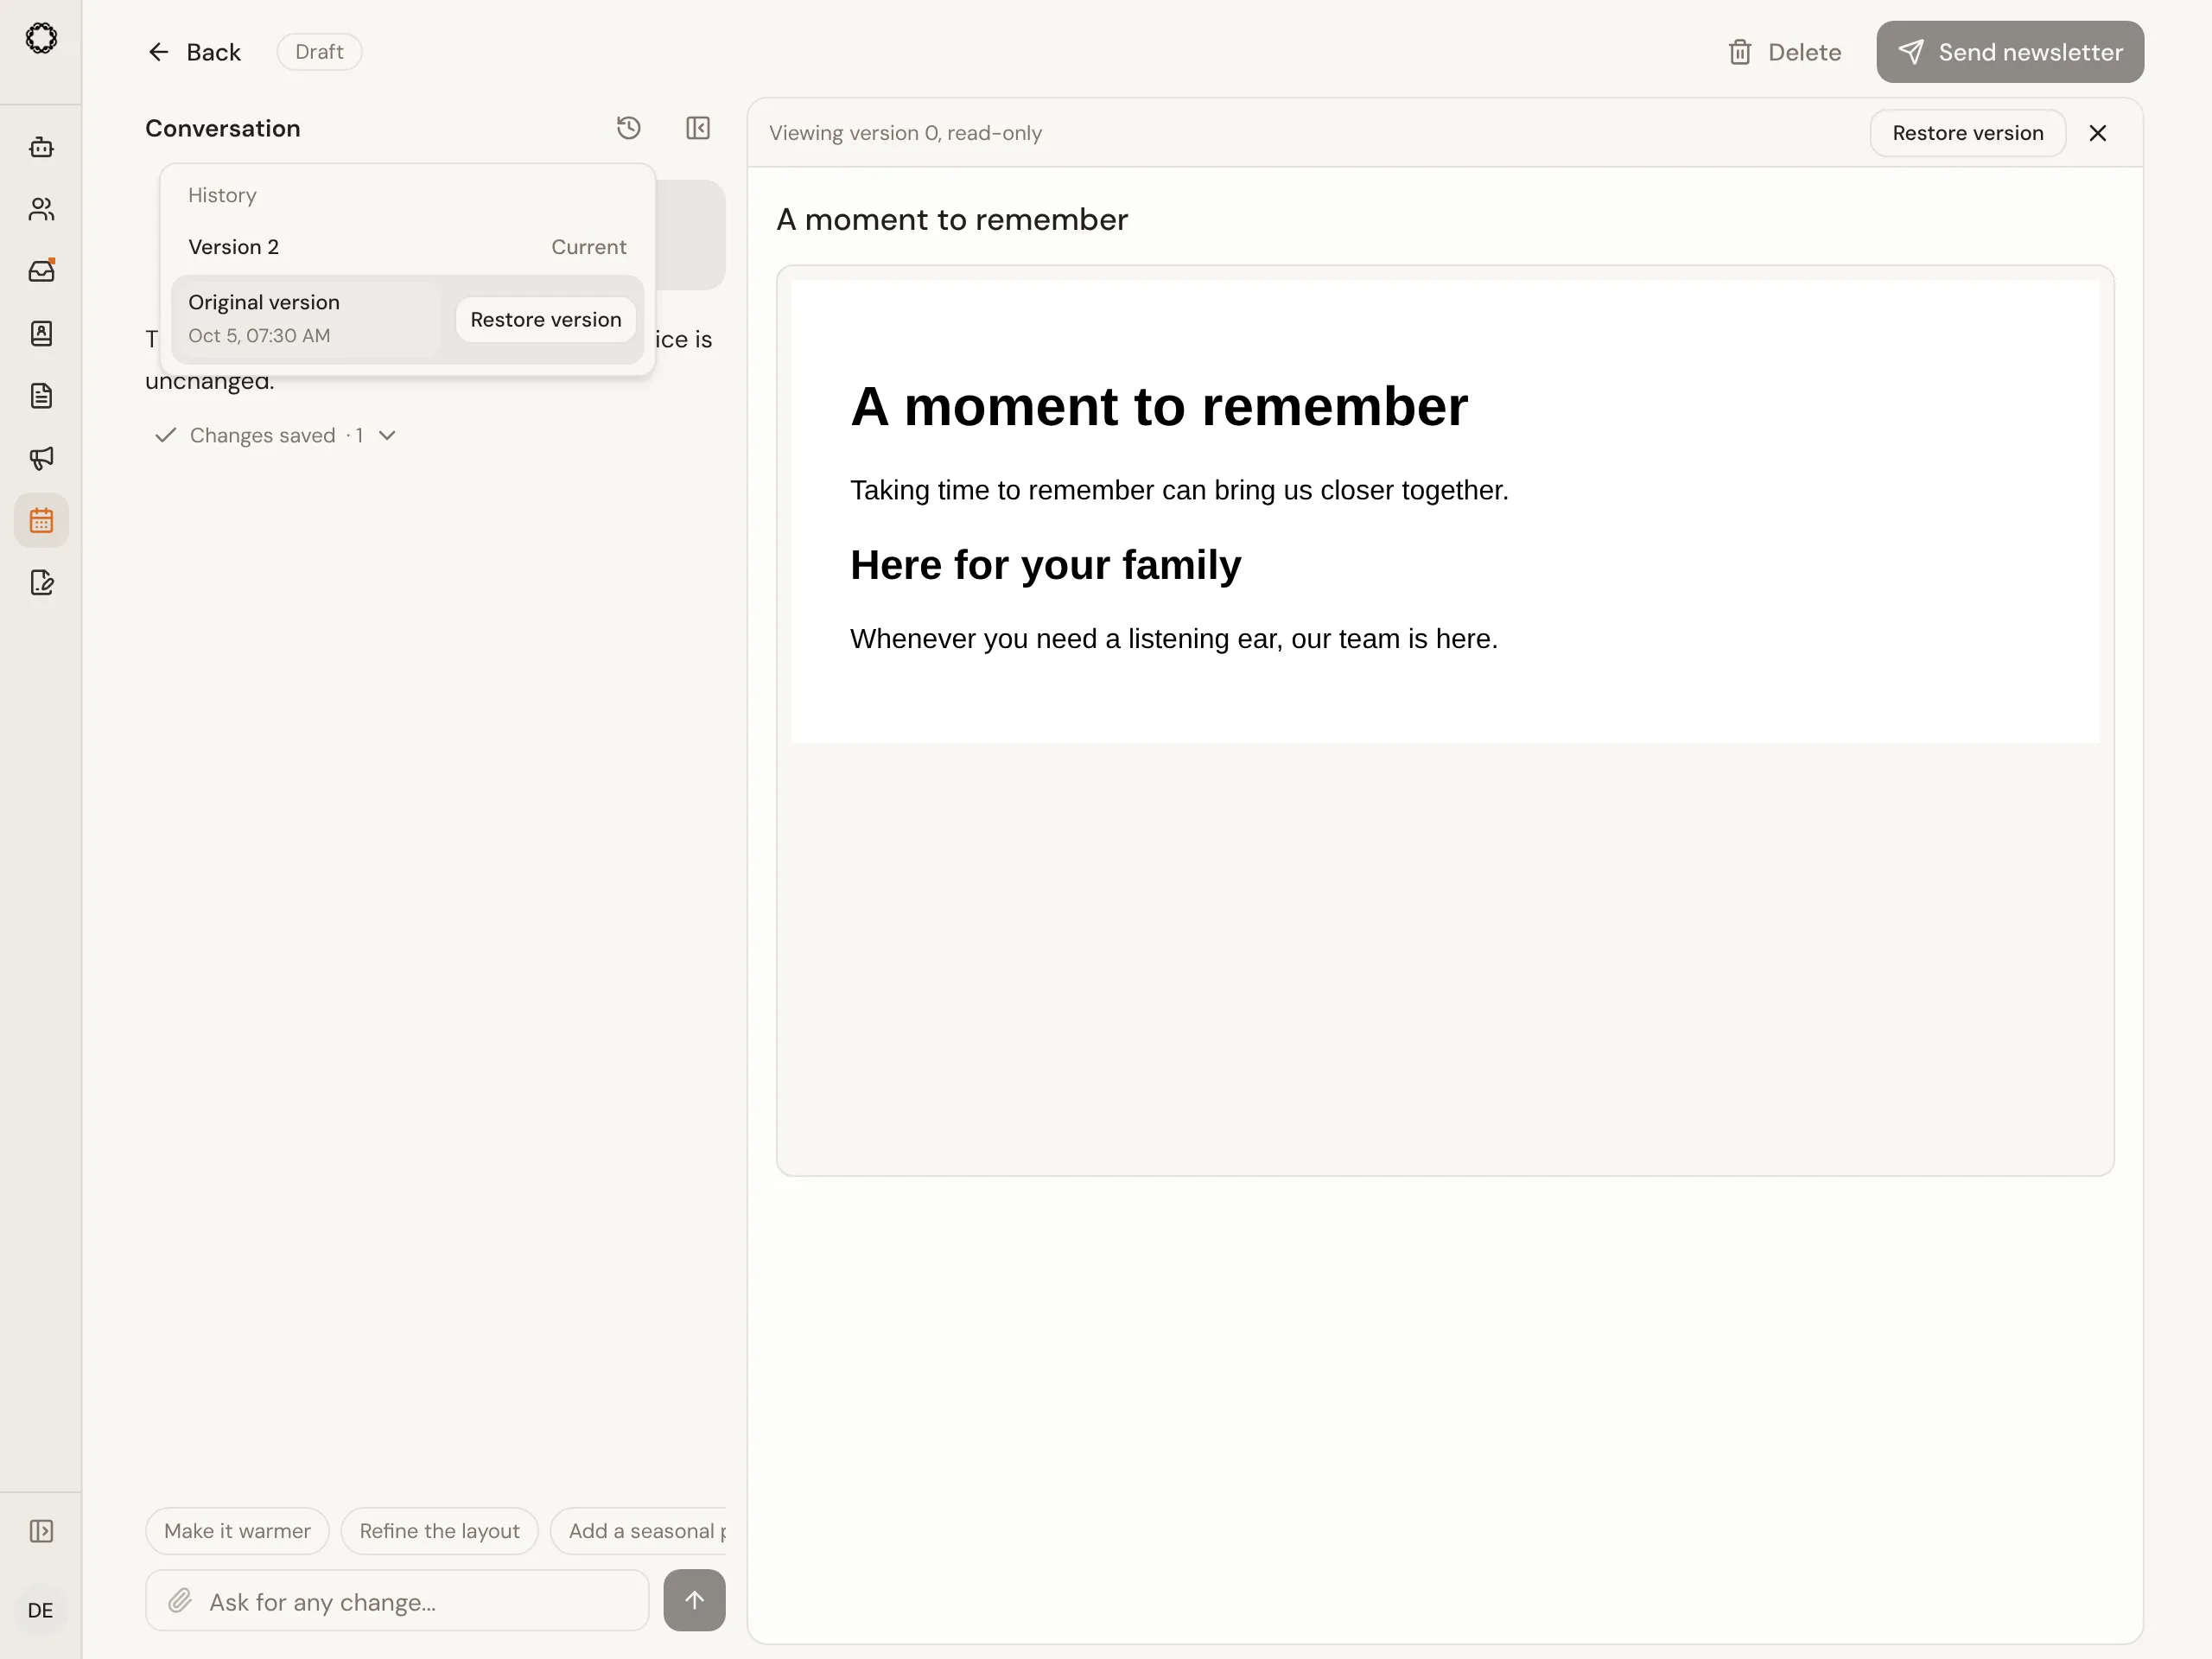The width and height of the screenshot is (2212, 1659).
Task: Go Back with the arrow link
Action: [x=194, y=52]
